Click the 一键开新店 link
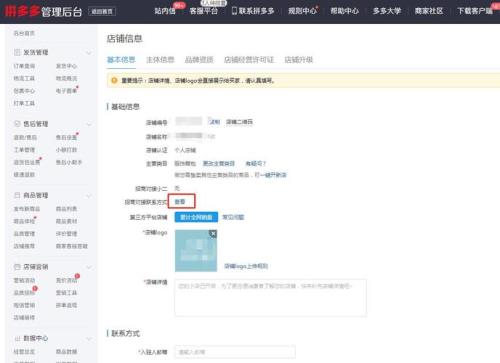Screen dimensions: 500x363 273,175
